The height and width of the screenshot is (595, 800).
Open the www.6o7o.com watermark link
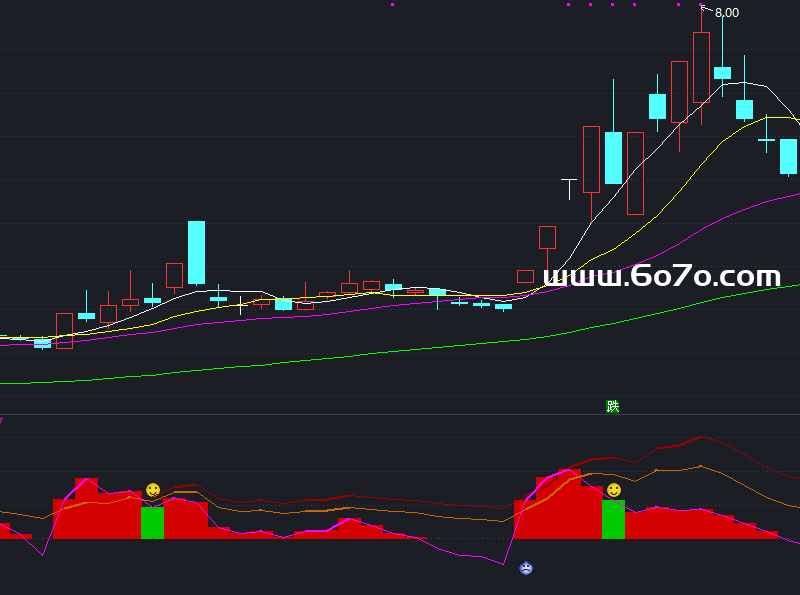pyautogui.click(x=662, y=276)
